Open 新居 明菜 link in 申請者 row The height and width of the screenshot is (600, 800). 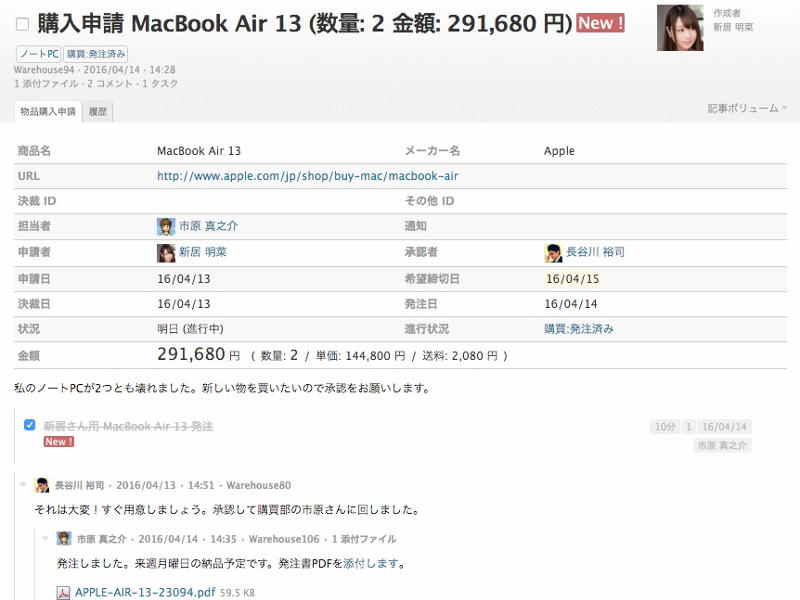pos(203,252)
